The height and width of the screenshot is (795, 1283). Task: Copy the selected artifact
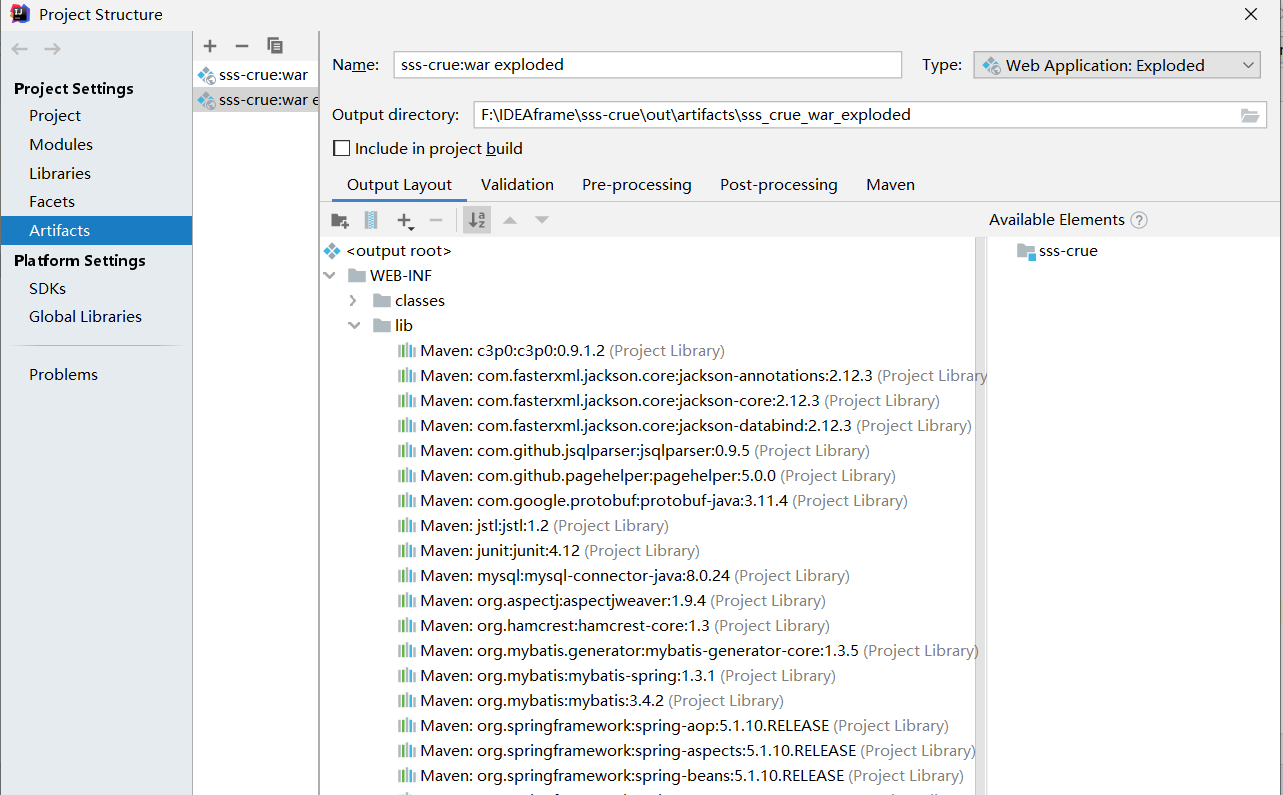pyautogui.click(x=275, y=46)
